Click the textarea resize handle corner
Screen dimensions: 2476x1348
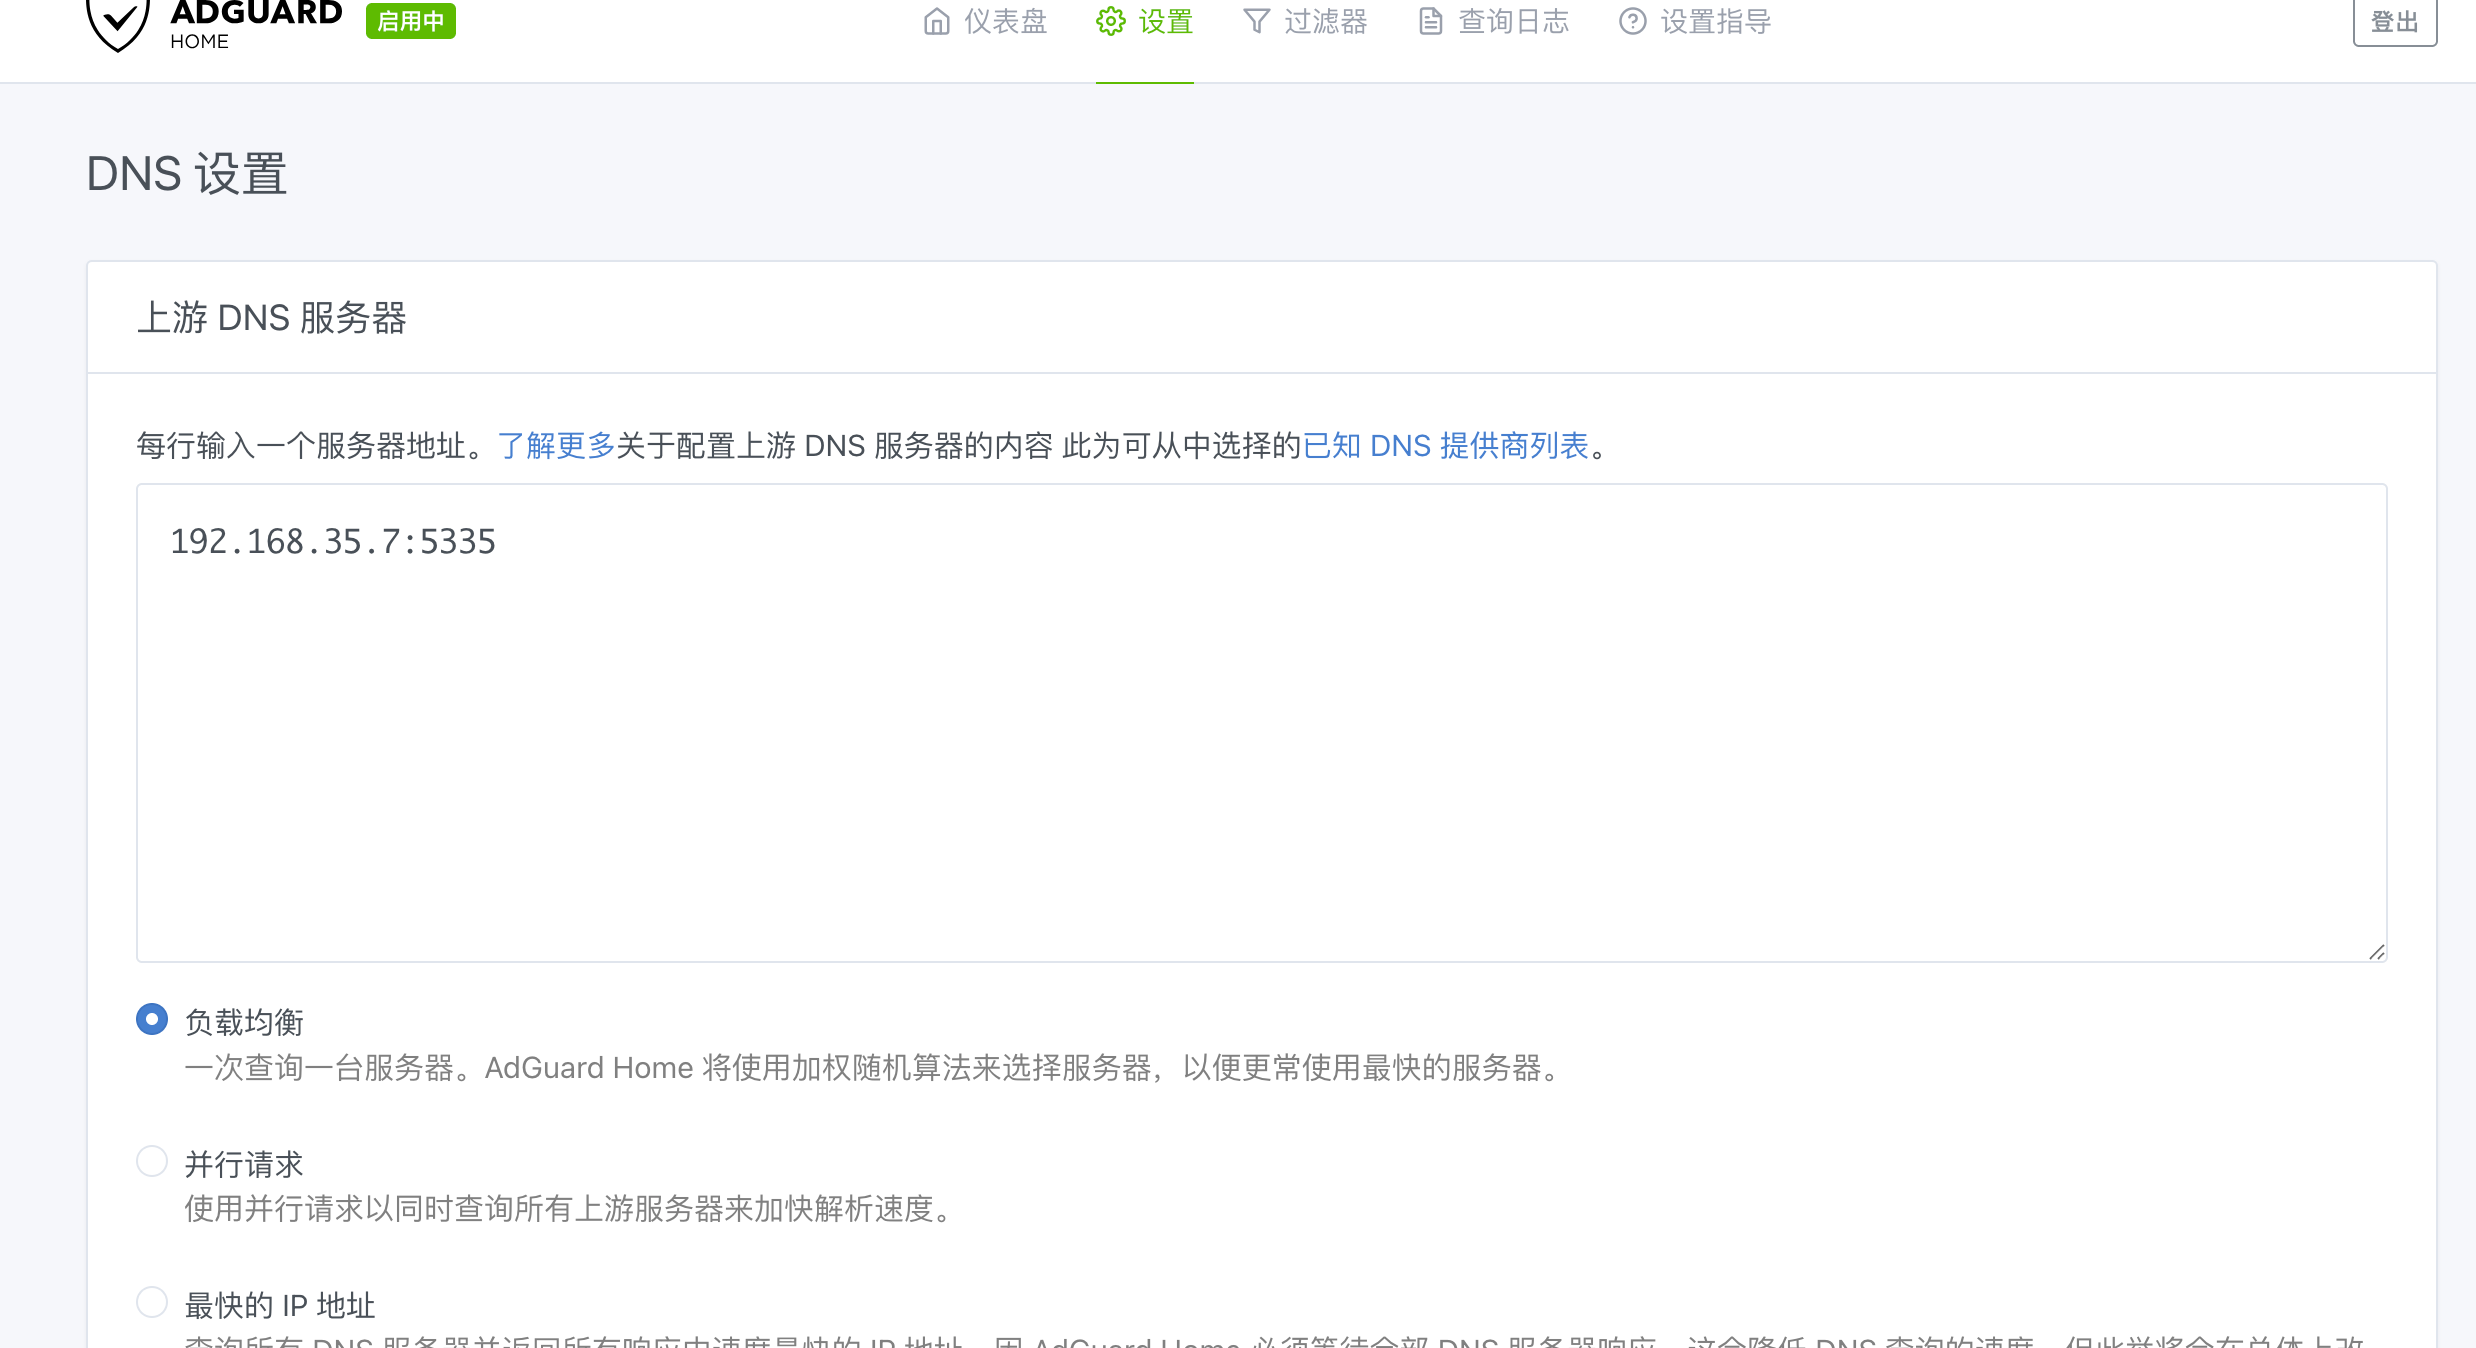(x=2376, y=950)
